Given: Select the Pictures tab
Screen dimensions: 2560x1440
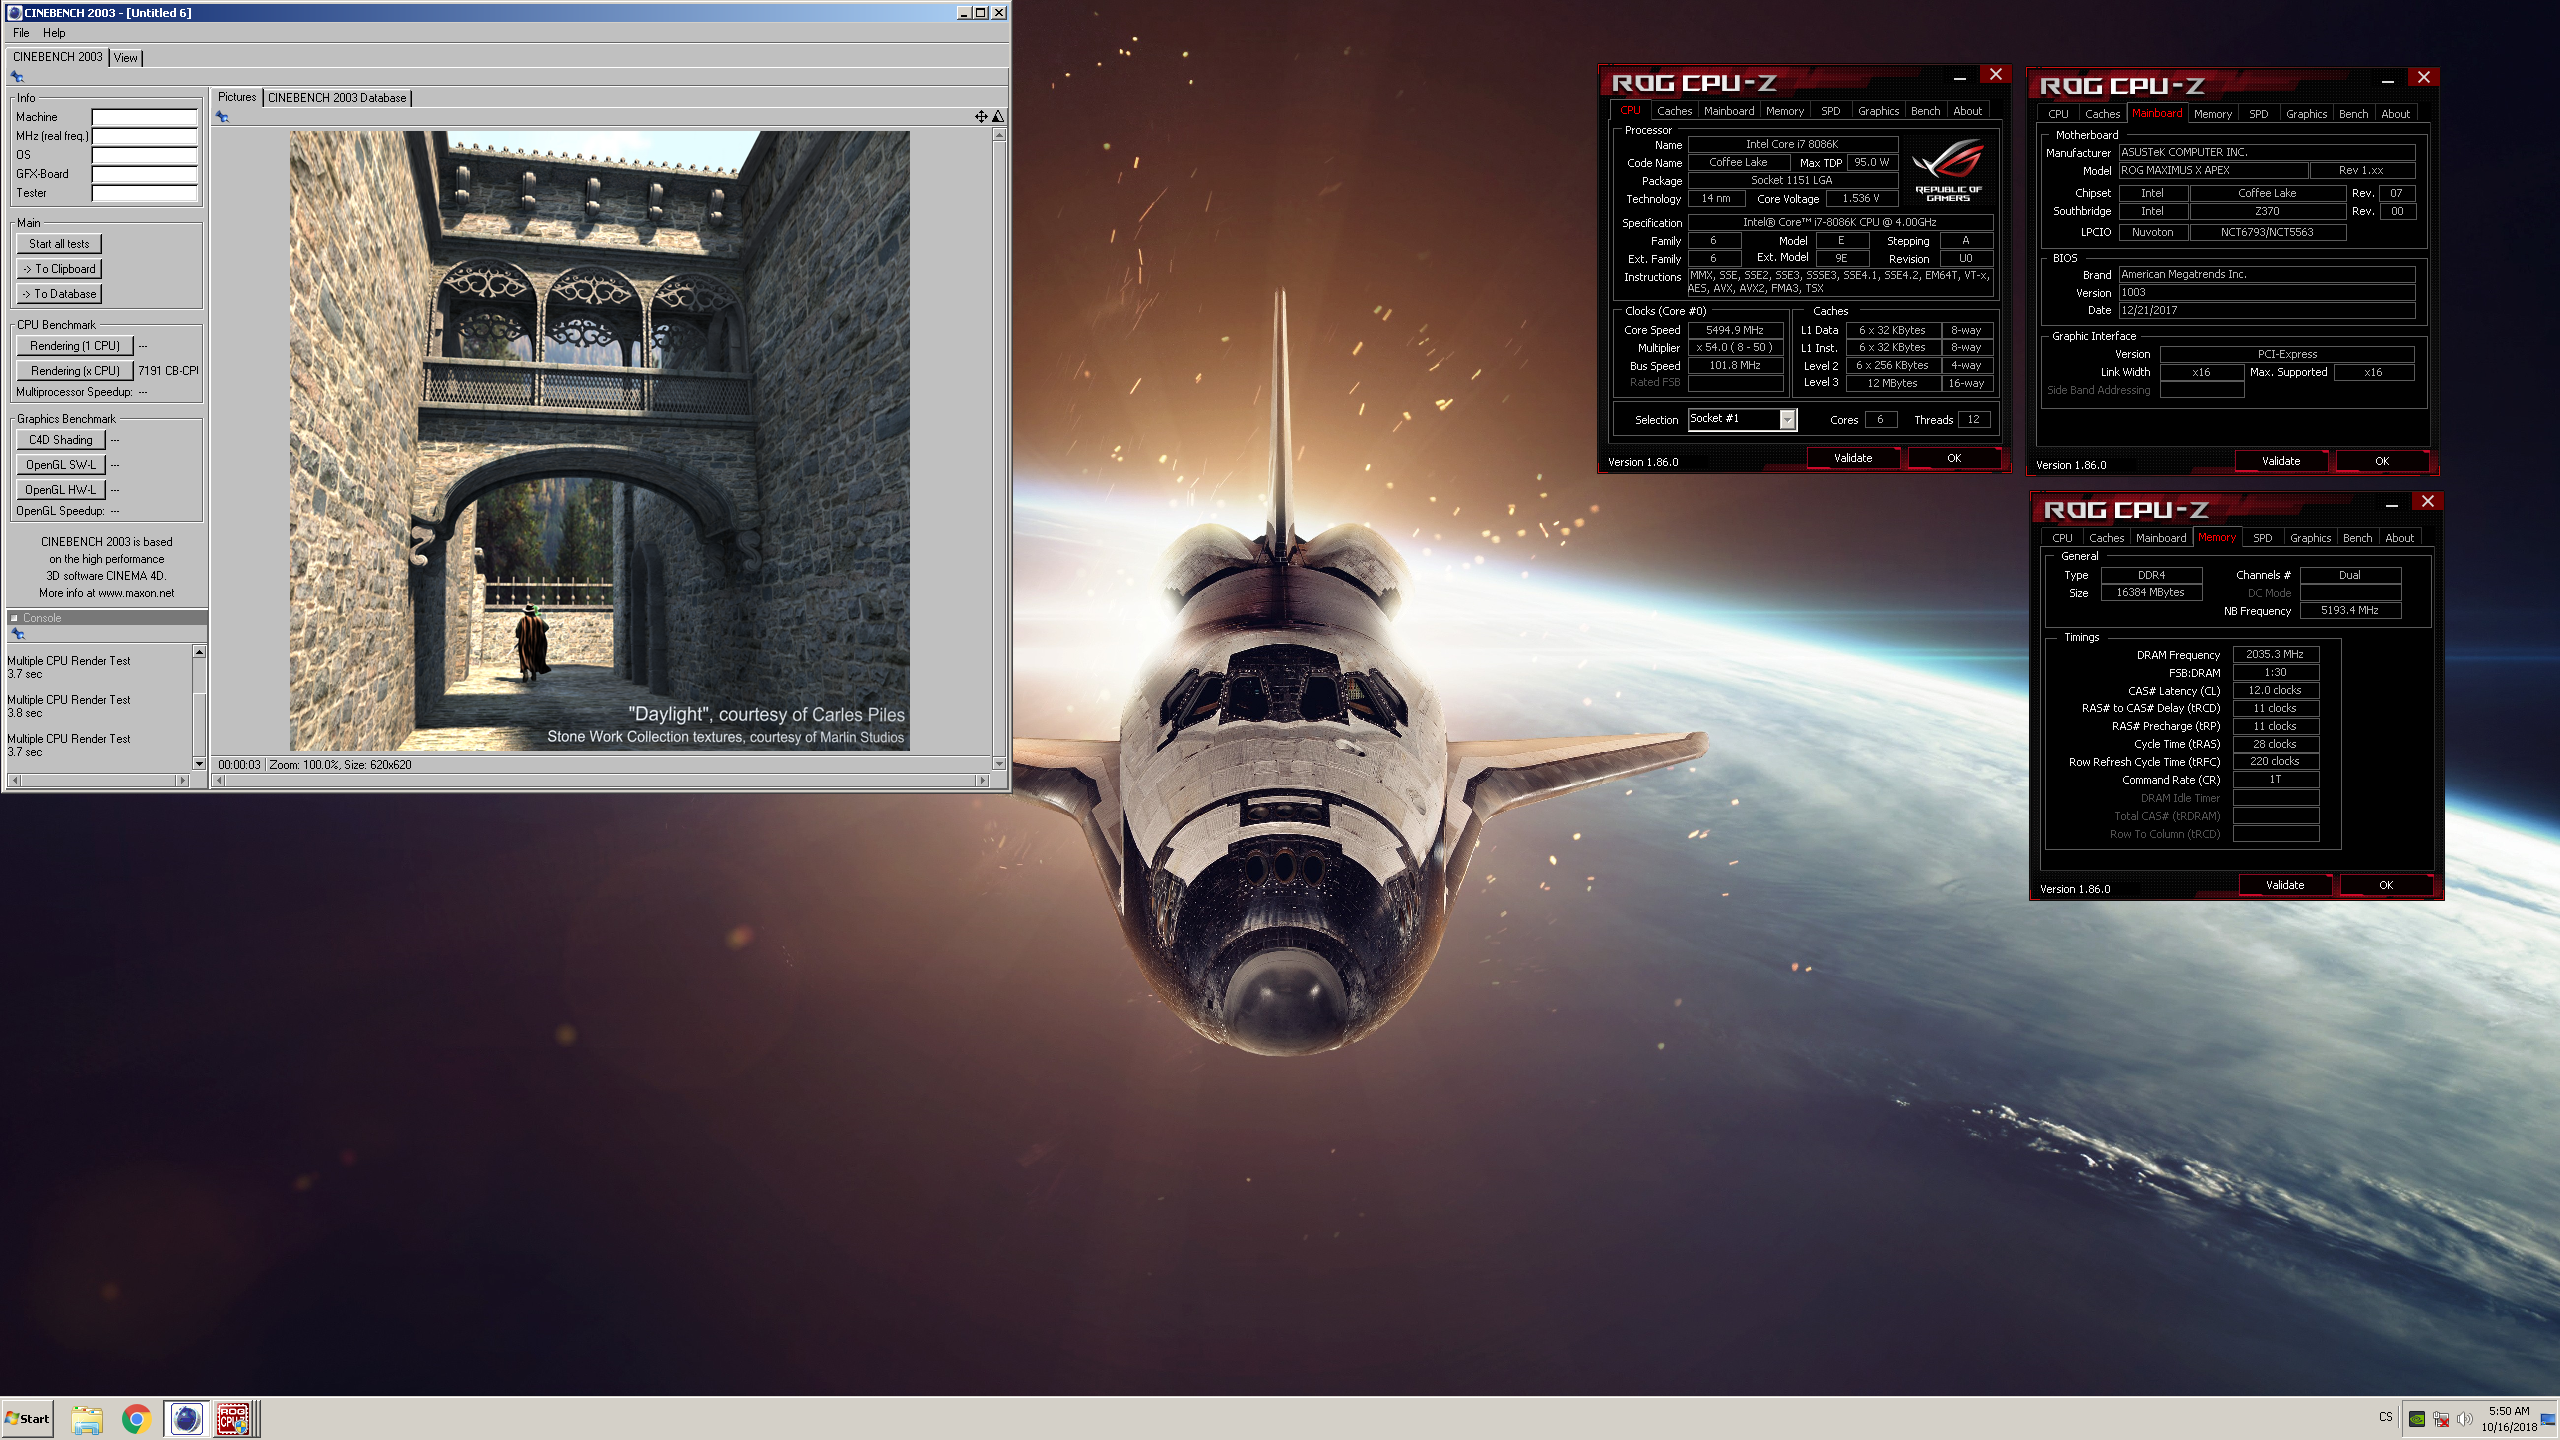Looking at the screenshot, I should pyautogui.click(x=237, y=97).
